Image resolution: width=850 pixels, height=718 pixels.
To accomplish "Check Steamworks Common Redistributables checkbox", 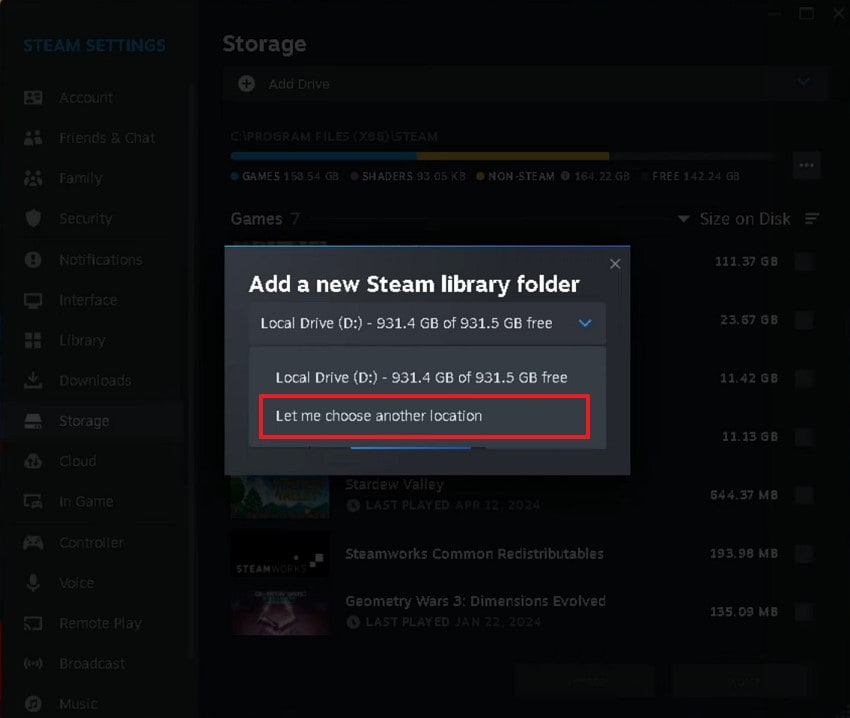I will click(x=804, y=554).
